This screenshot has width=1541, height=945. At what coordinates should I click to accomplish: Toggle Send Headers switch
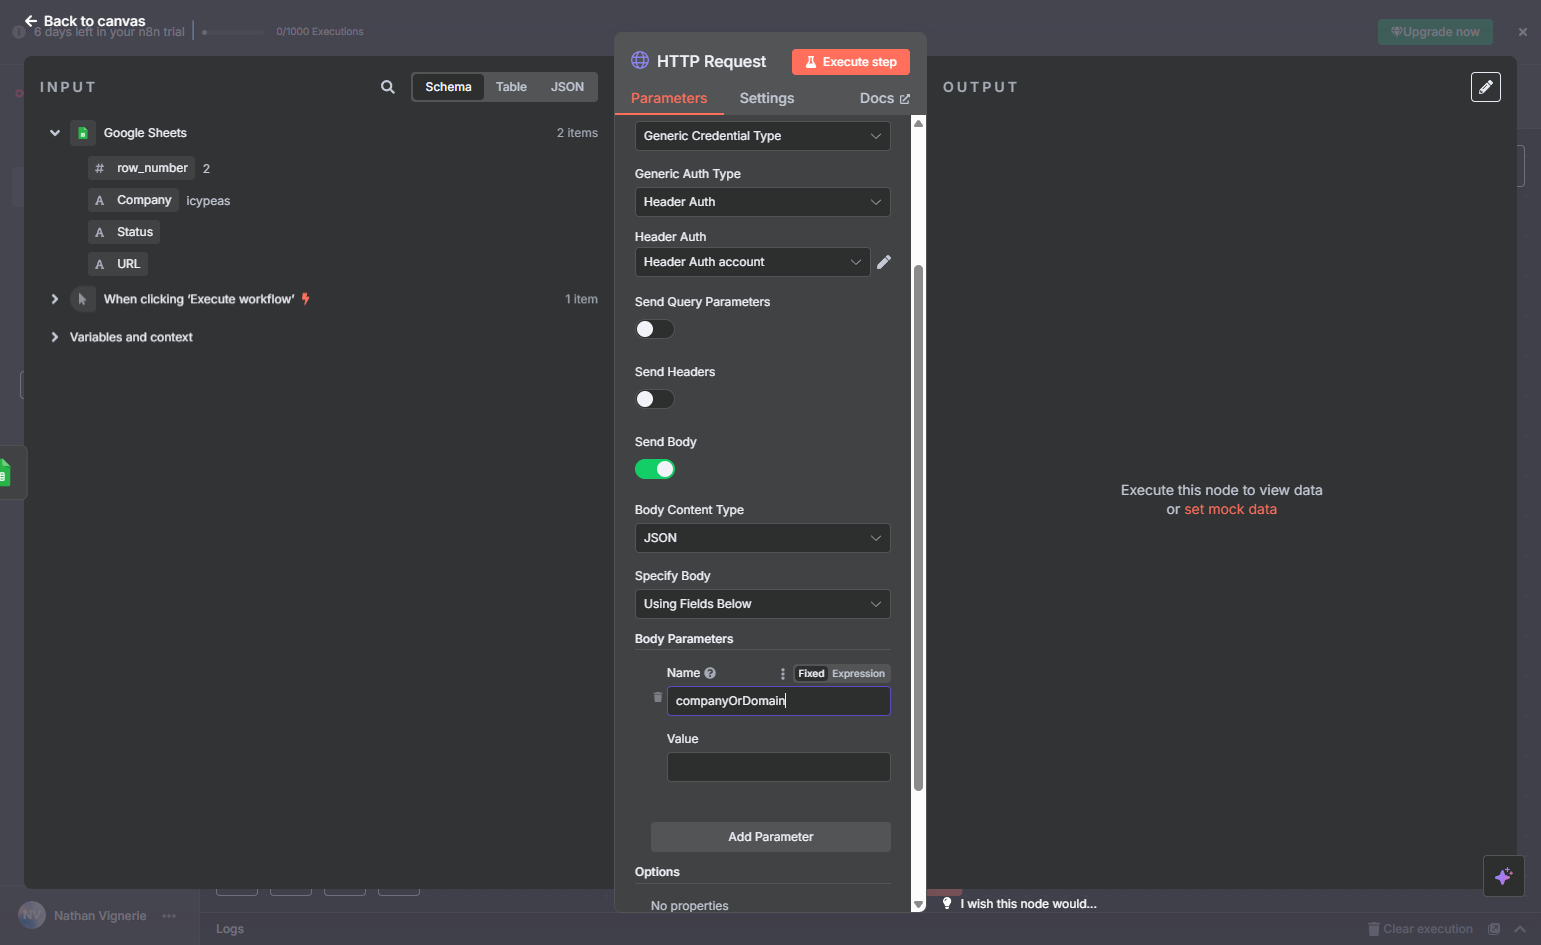(x=655, y=399)
